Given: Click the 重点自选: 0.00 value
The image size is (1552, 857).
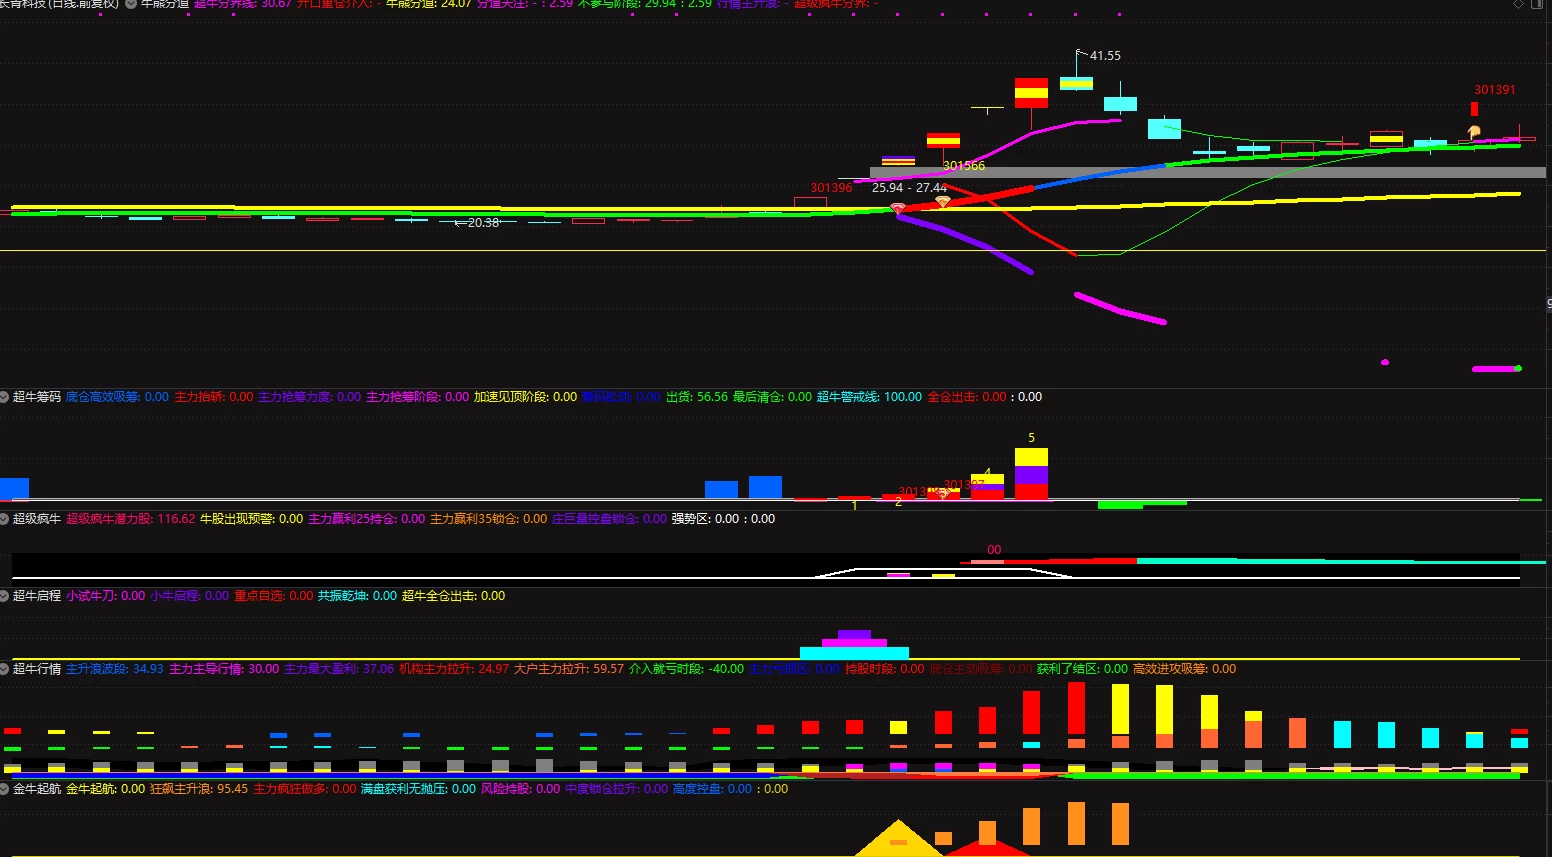Looking at the screenshot, I should click(x=273, y=596).
